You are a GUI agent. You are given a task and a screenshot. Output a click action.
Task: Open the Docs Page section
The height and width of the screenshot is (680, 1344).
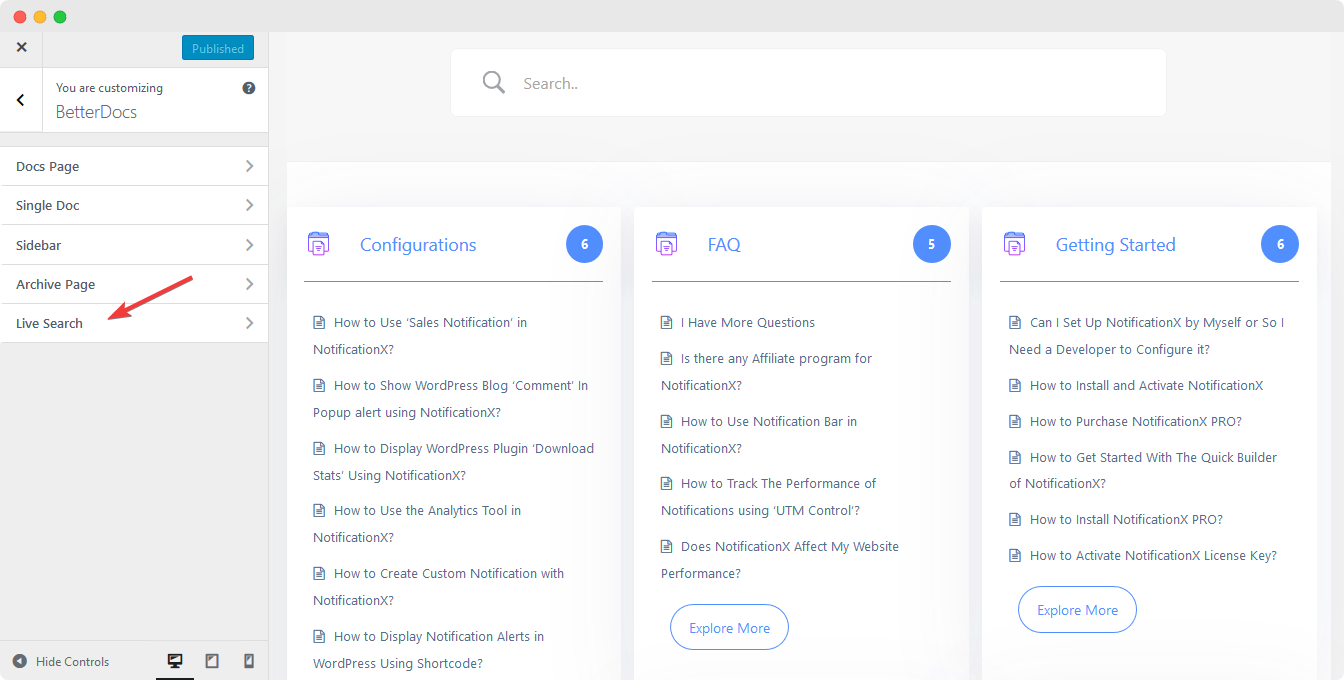tap(134, 166)
